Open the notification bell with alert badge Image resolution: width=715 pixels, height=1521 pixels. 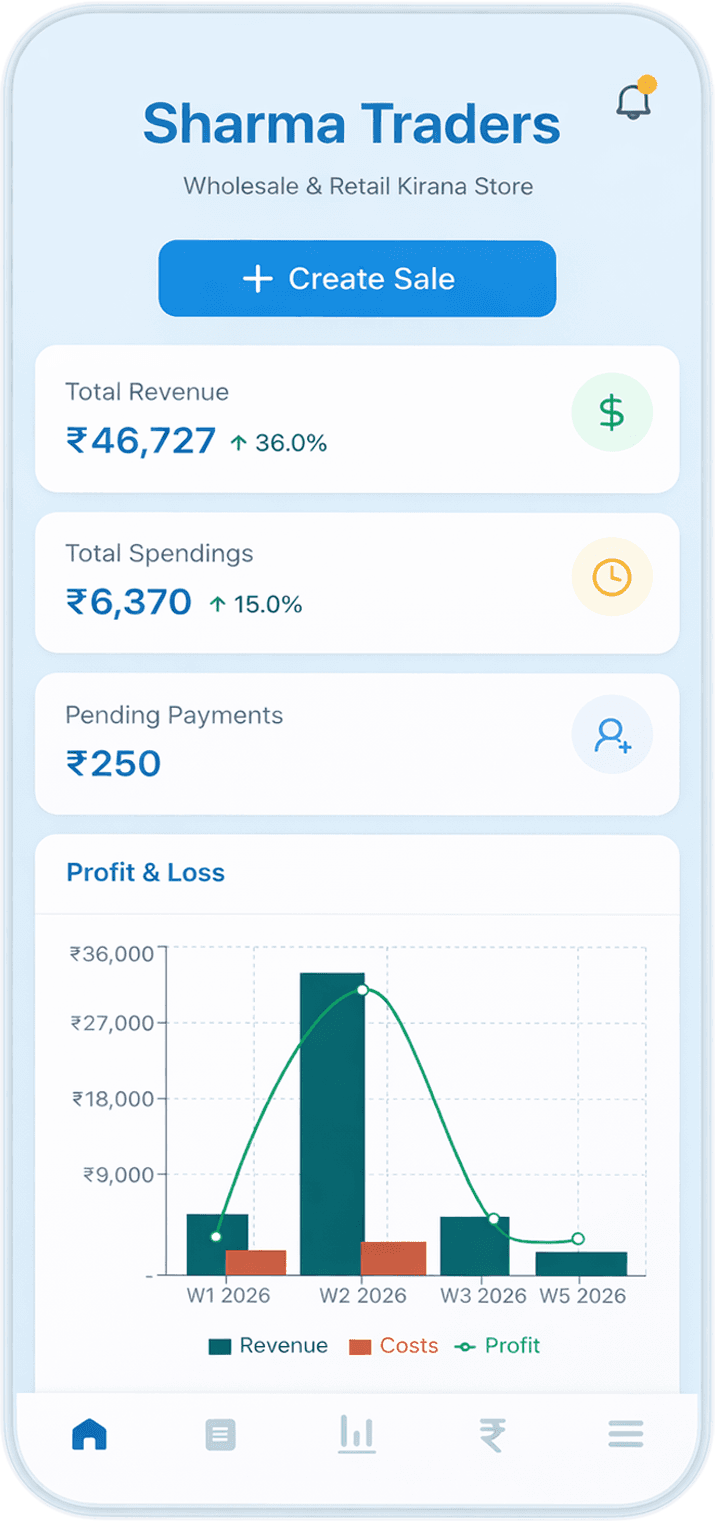tap(633, 102)
